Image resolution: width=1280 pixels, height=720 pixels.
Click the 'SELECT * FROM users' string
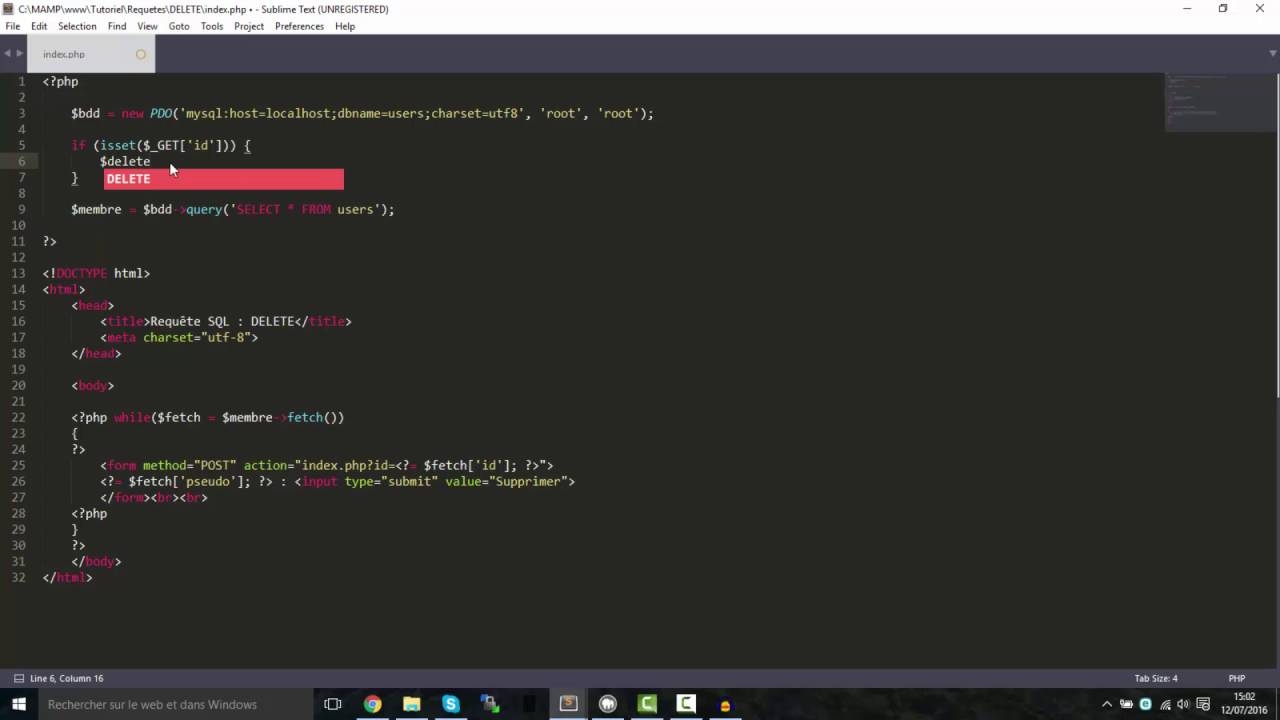tap(303, 209)
